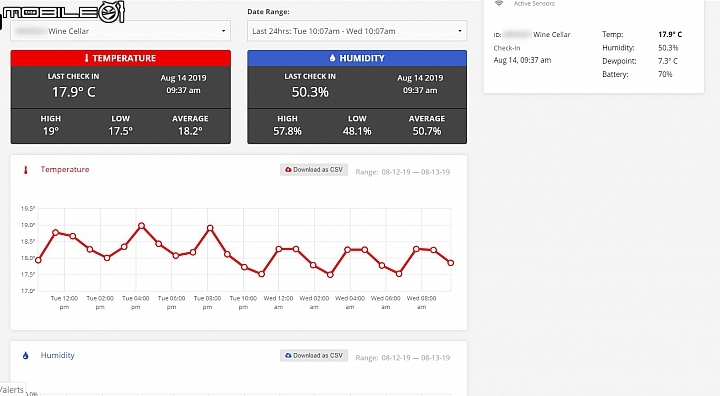Open the alerts tab at bottom left
This screenshot has height=396, width=720.
12,390
